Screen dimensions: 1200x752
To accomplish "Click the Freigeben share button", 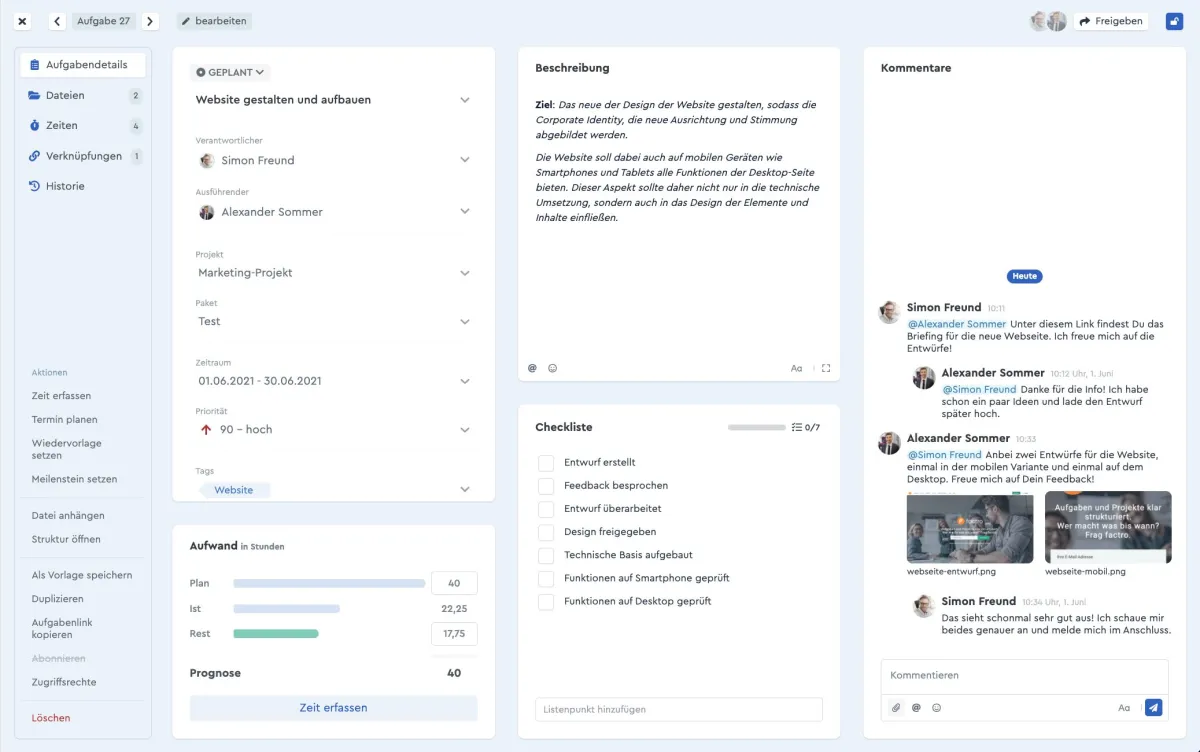I will tap(1111, 21).
